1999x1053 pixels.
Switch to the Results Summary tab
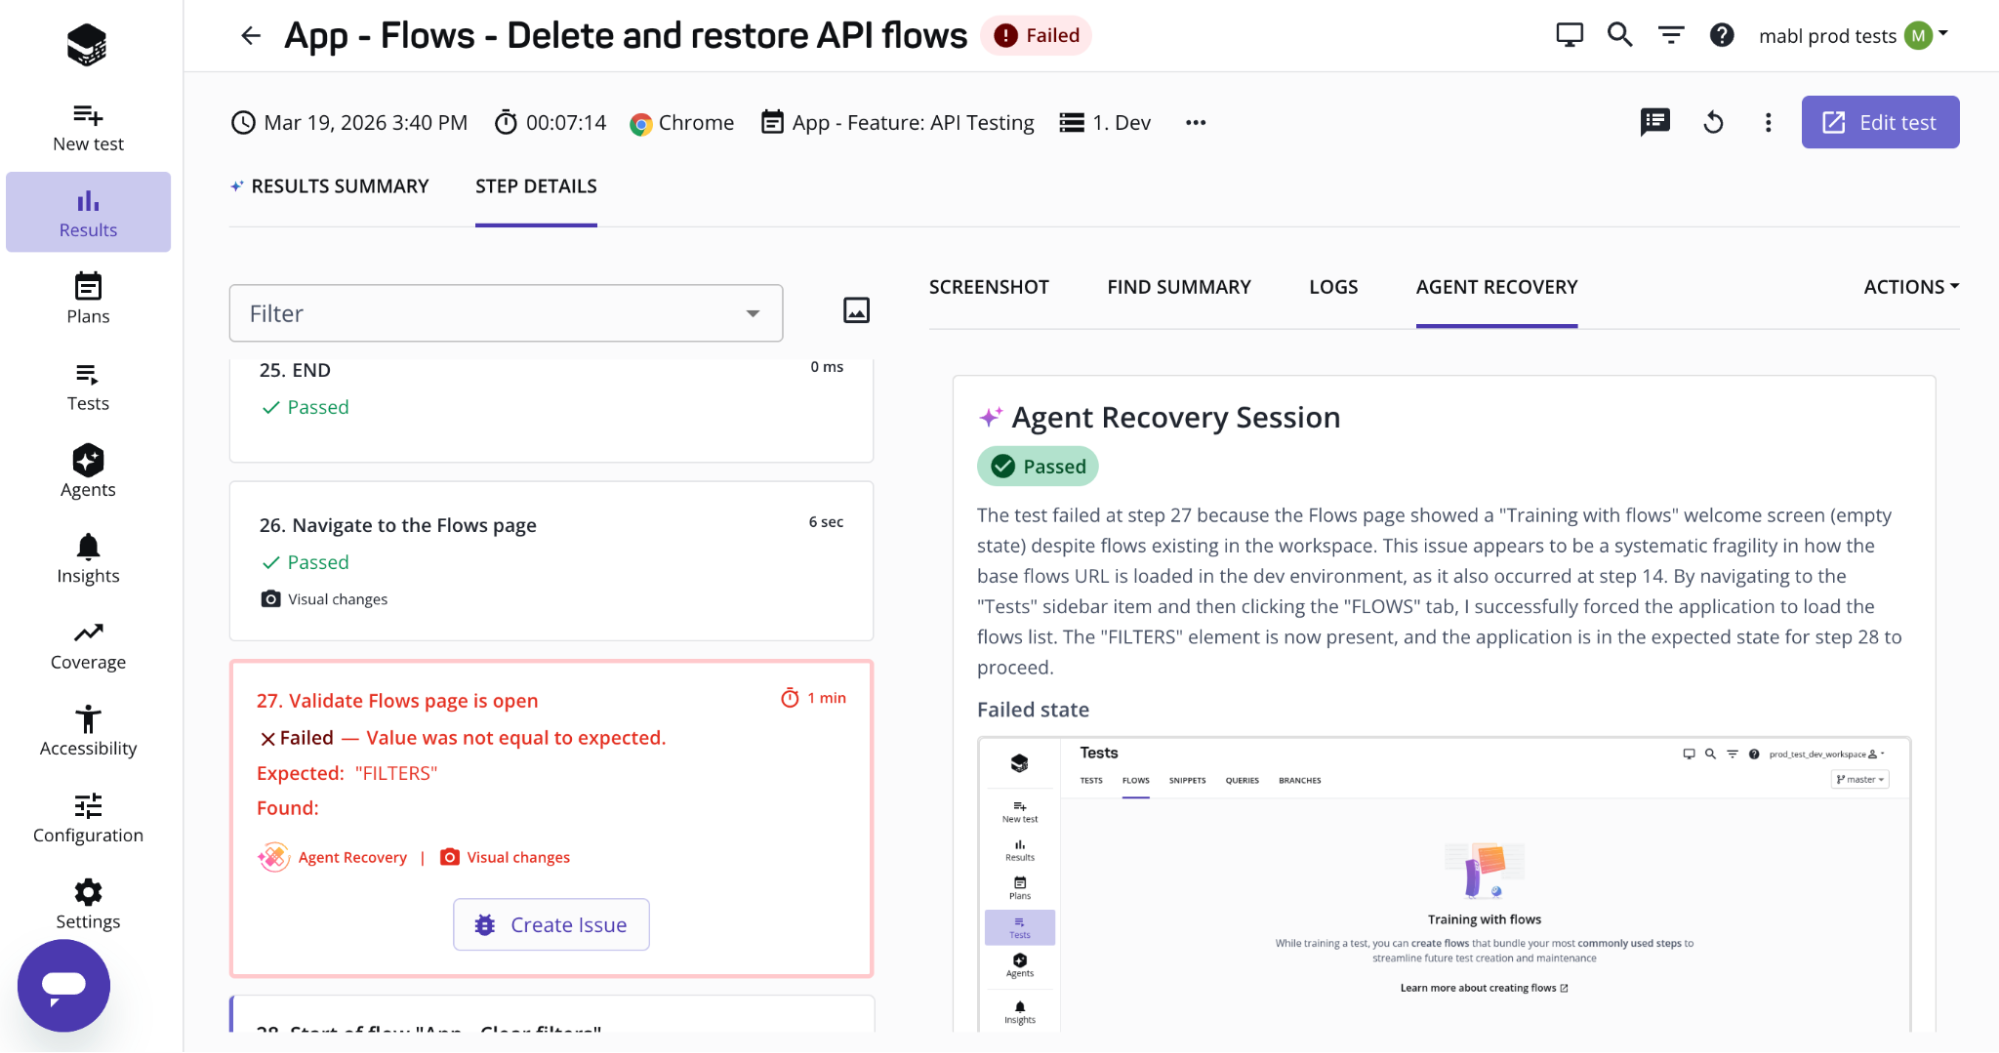tap(340, 186)
